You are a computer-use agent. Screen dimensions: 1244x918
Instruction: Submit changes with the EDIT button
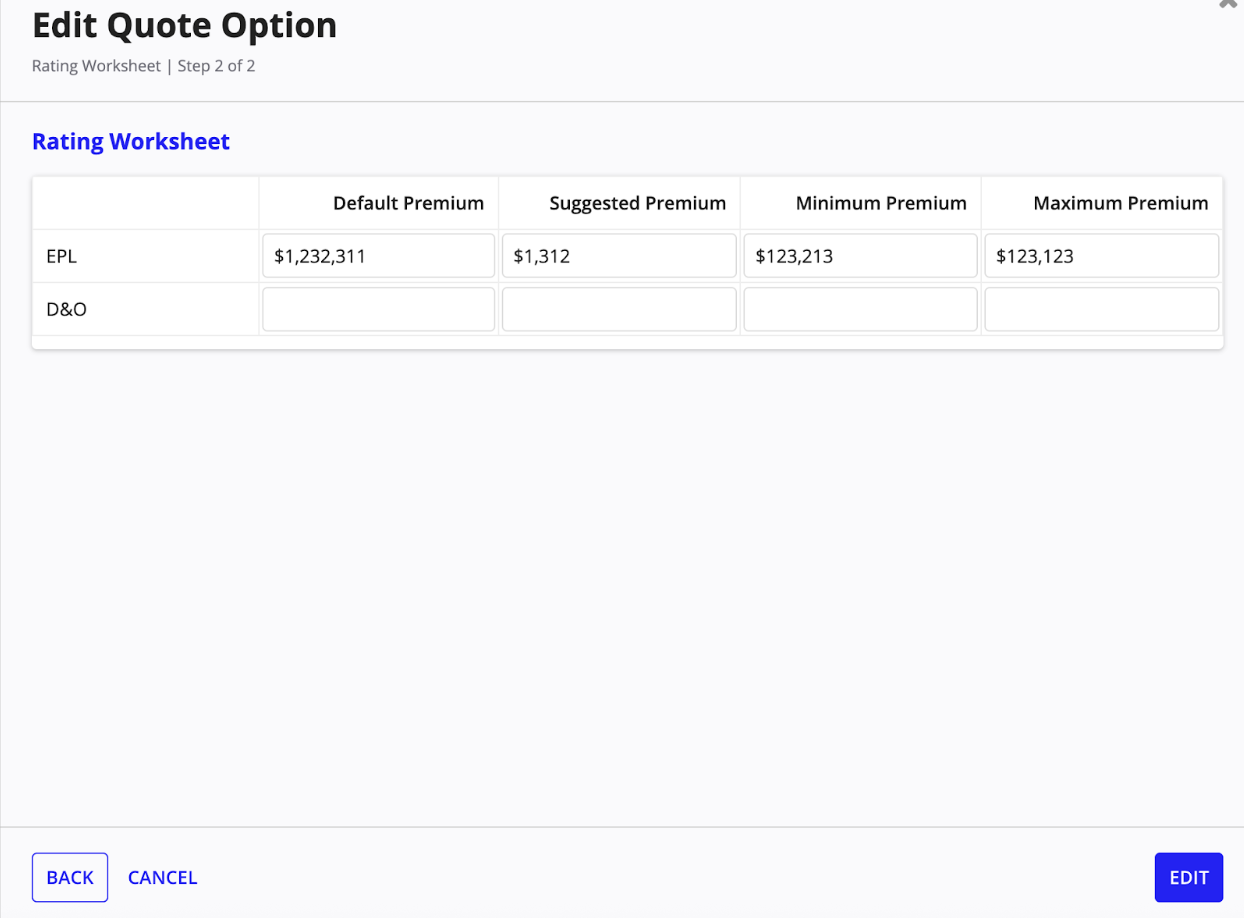1189,877
